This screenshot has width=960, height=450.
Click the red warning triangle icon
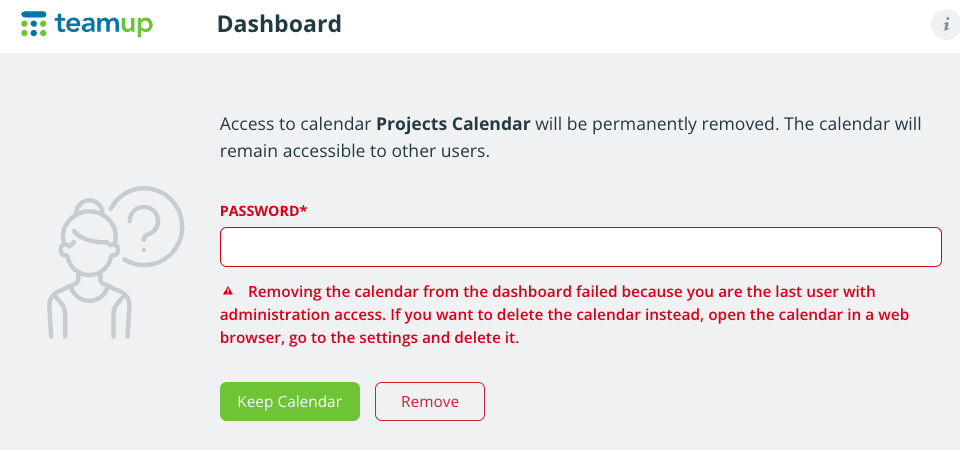pyautogui.click(x=228, y=291)
